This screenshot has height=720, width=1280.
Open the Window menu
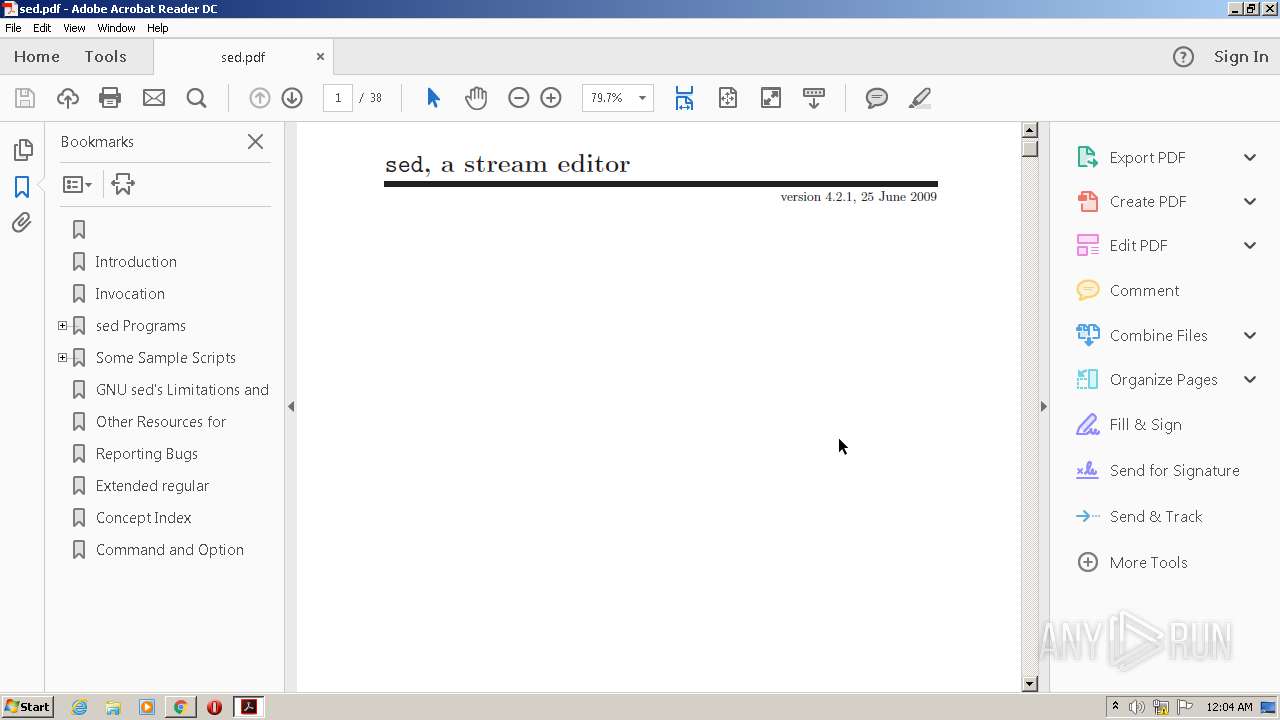[x=116, y=28]
